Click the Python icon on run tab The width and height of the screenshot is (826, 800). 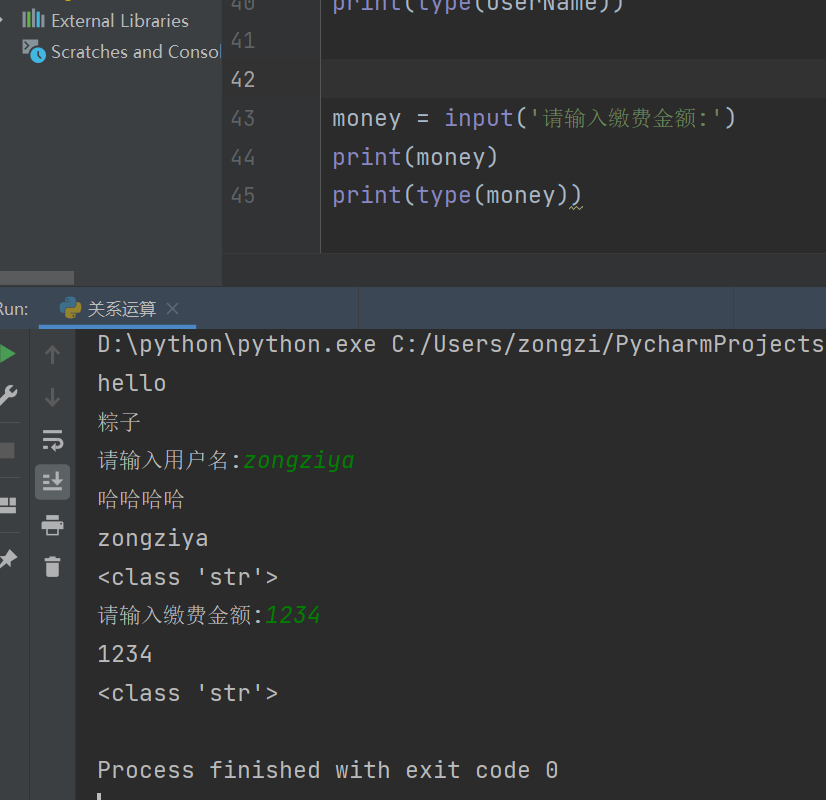pyautogui.click(x=70, y=308)
